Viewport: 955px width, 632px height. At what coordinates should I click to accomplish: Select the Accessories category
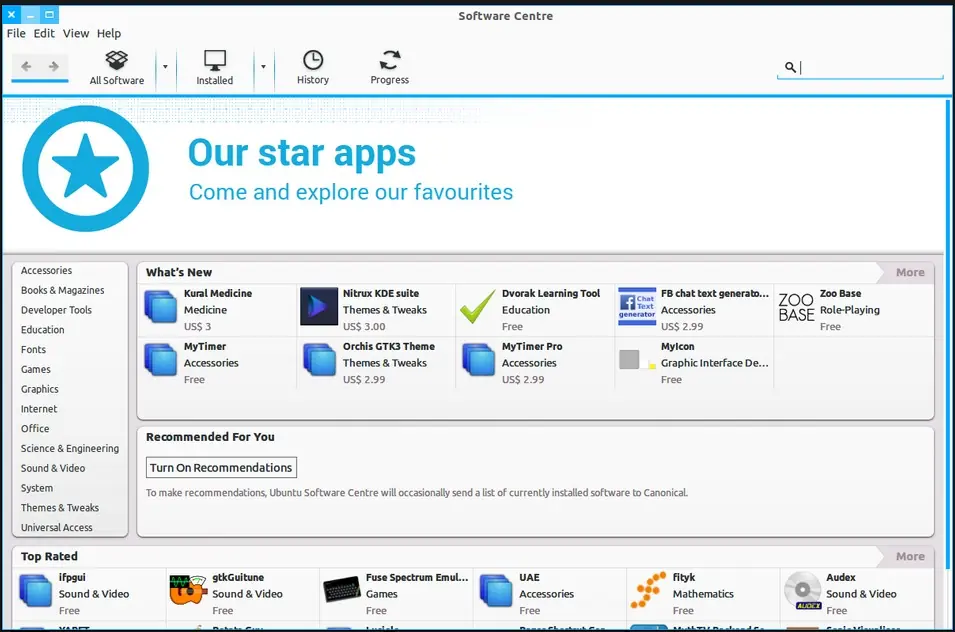[x=46, y=270]
